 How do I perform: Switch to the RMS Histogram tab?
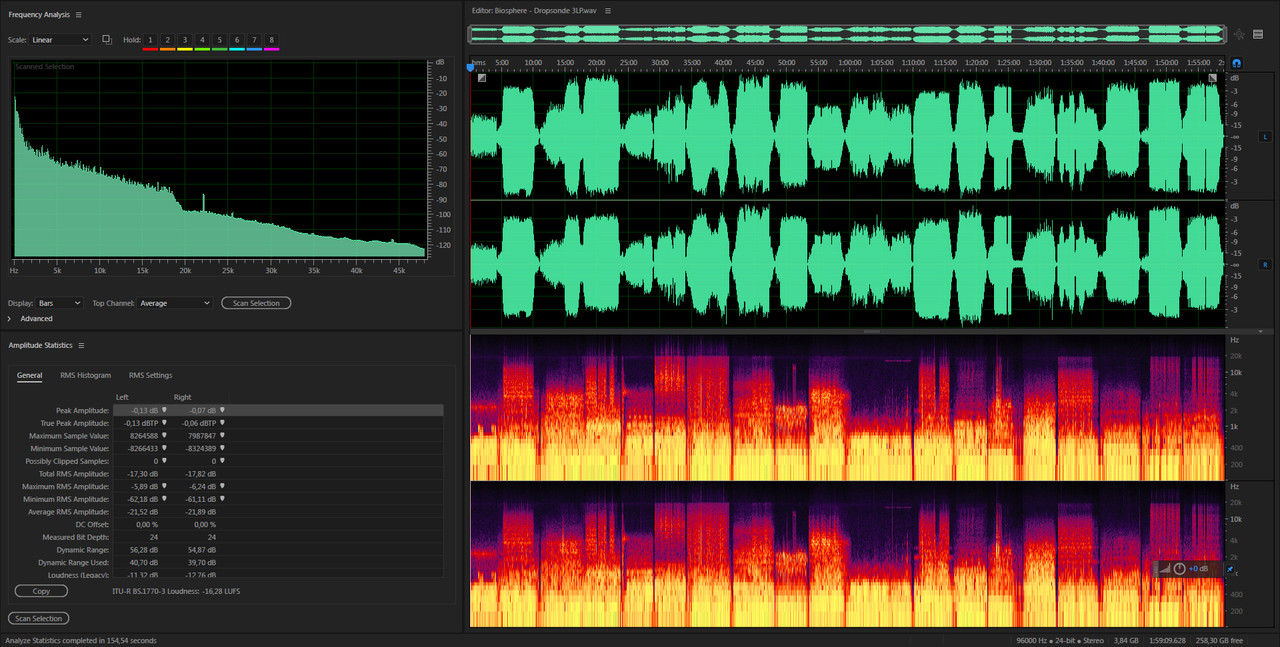click(85, 375)
